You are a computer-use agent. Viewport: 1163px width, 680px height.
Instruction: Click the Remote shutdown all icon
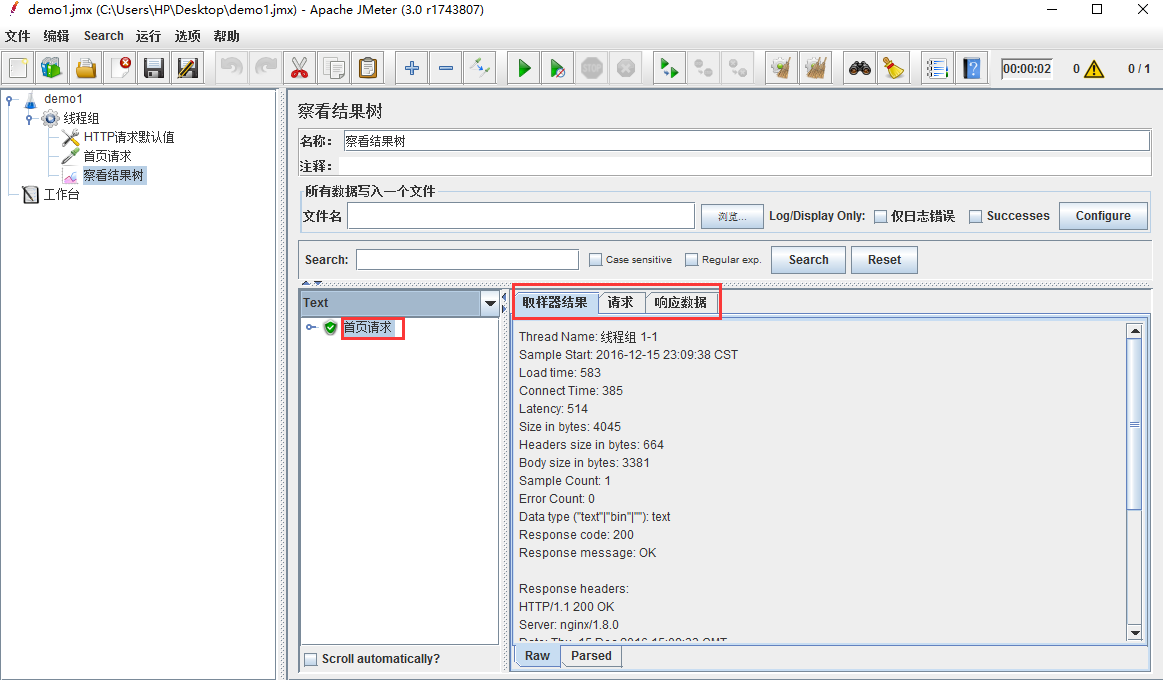coord(737,68)
